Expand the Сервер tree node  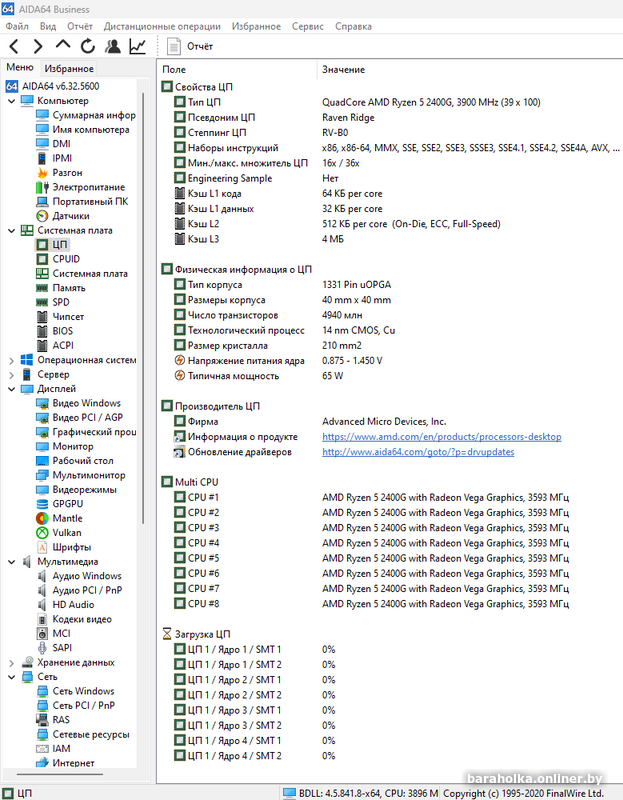[11, 374]
